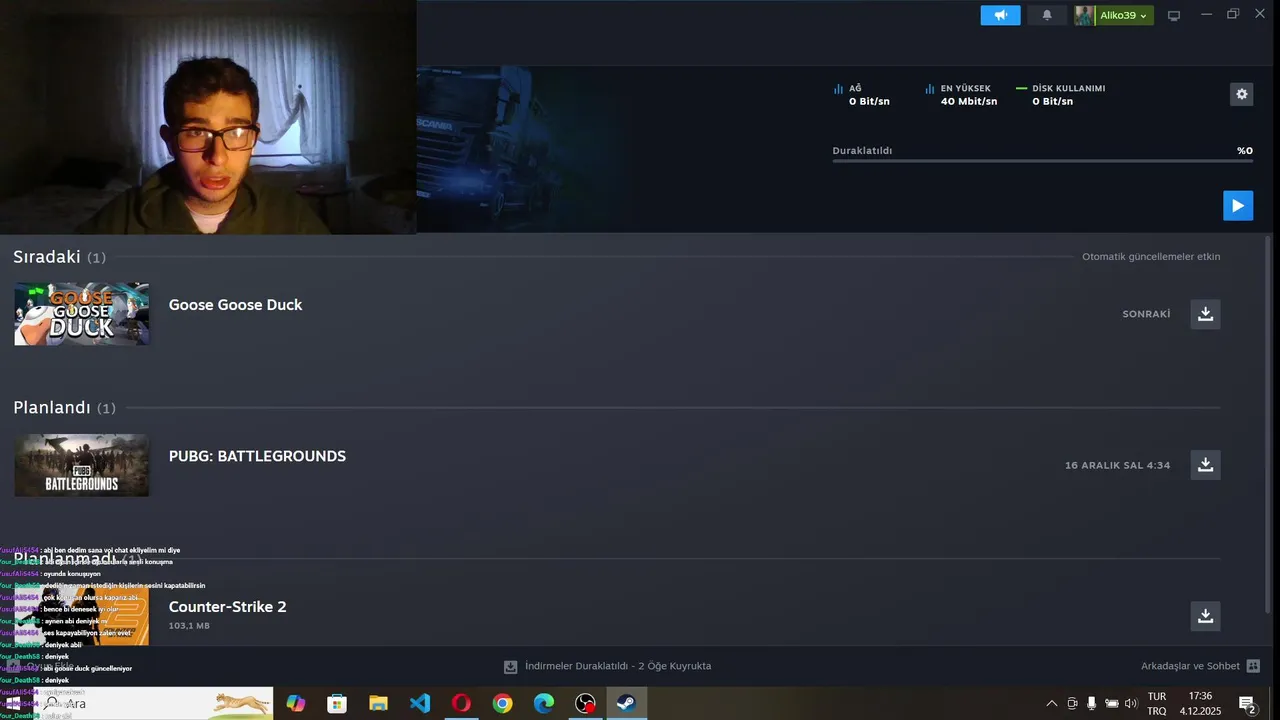
Task: Resume downloads with the blue play button
Action: (x=1237, y=205)
